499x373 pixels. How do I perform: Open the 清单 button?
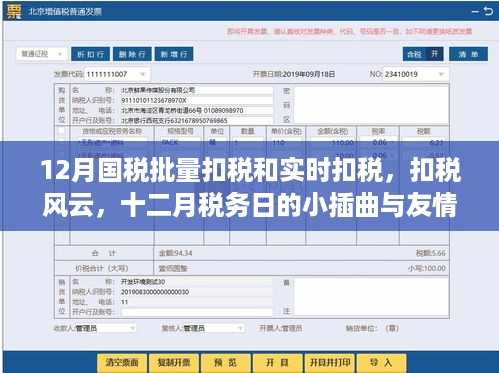(x=468, y=54)
